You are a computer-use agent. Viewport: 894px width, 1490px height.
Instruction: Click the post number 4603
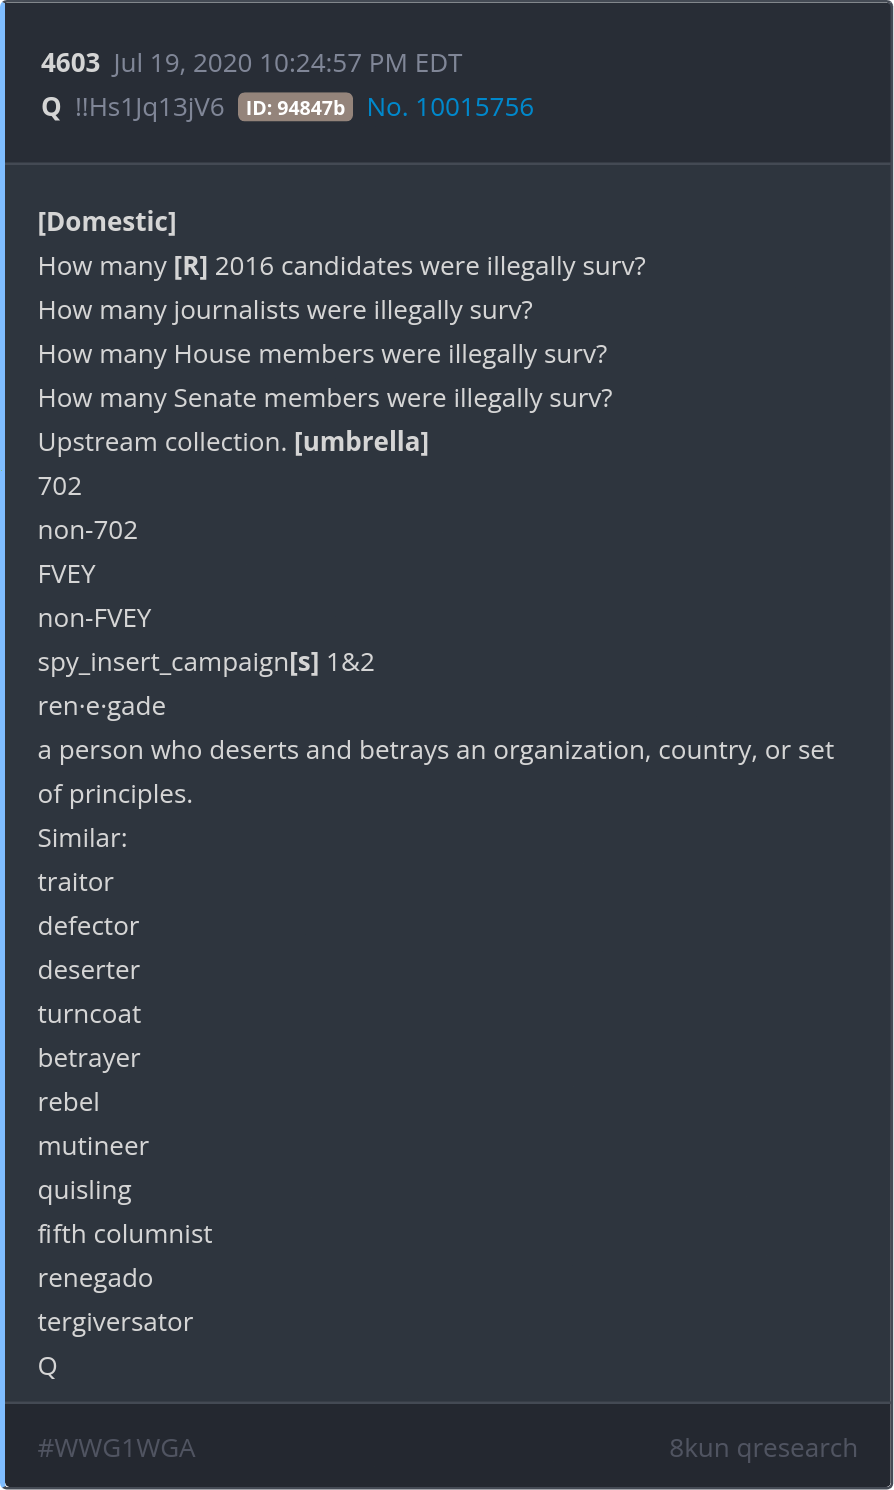point(70,63)
